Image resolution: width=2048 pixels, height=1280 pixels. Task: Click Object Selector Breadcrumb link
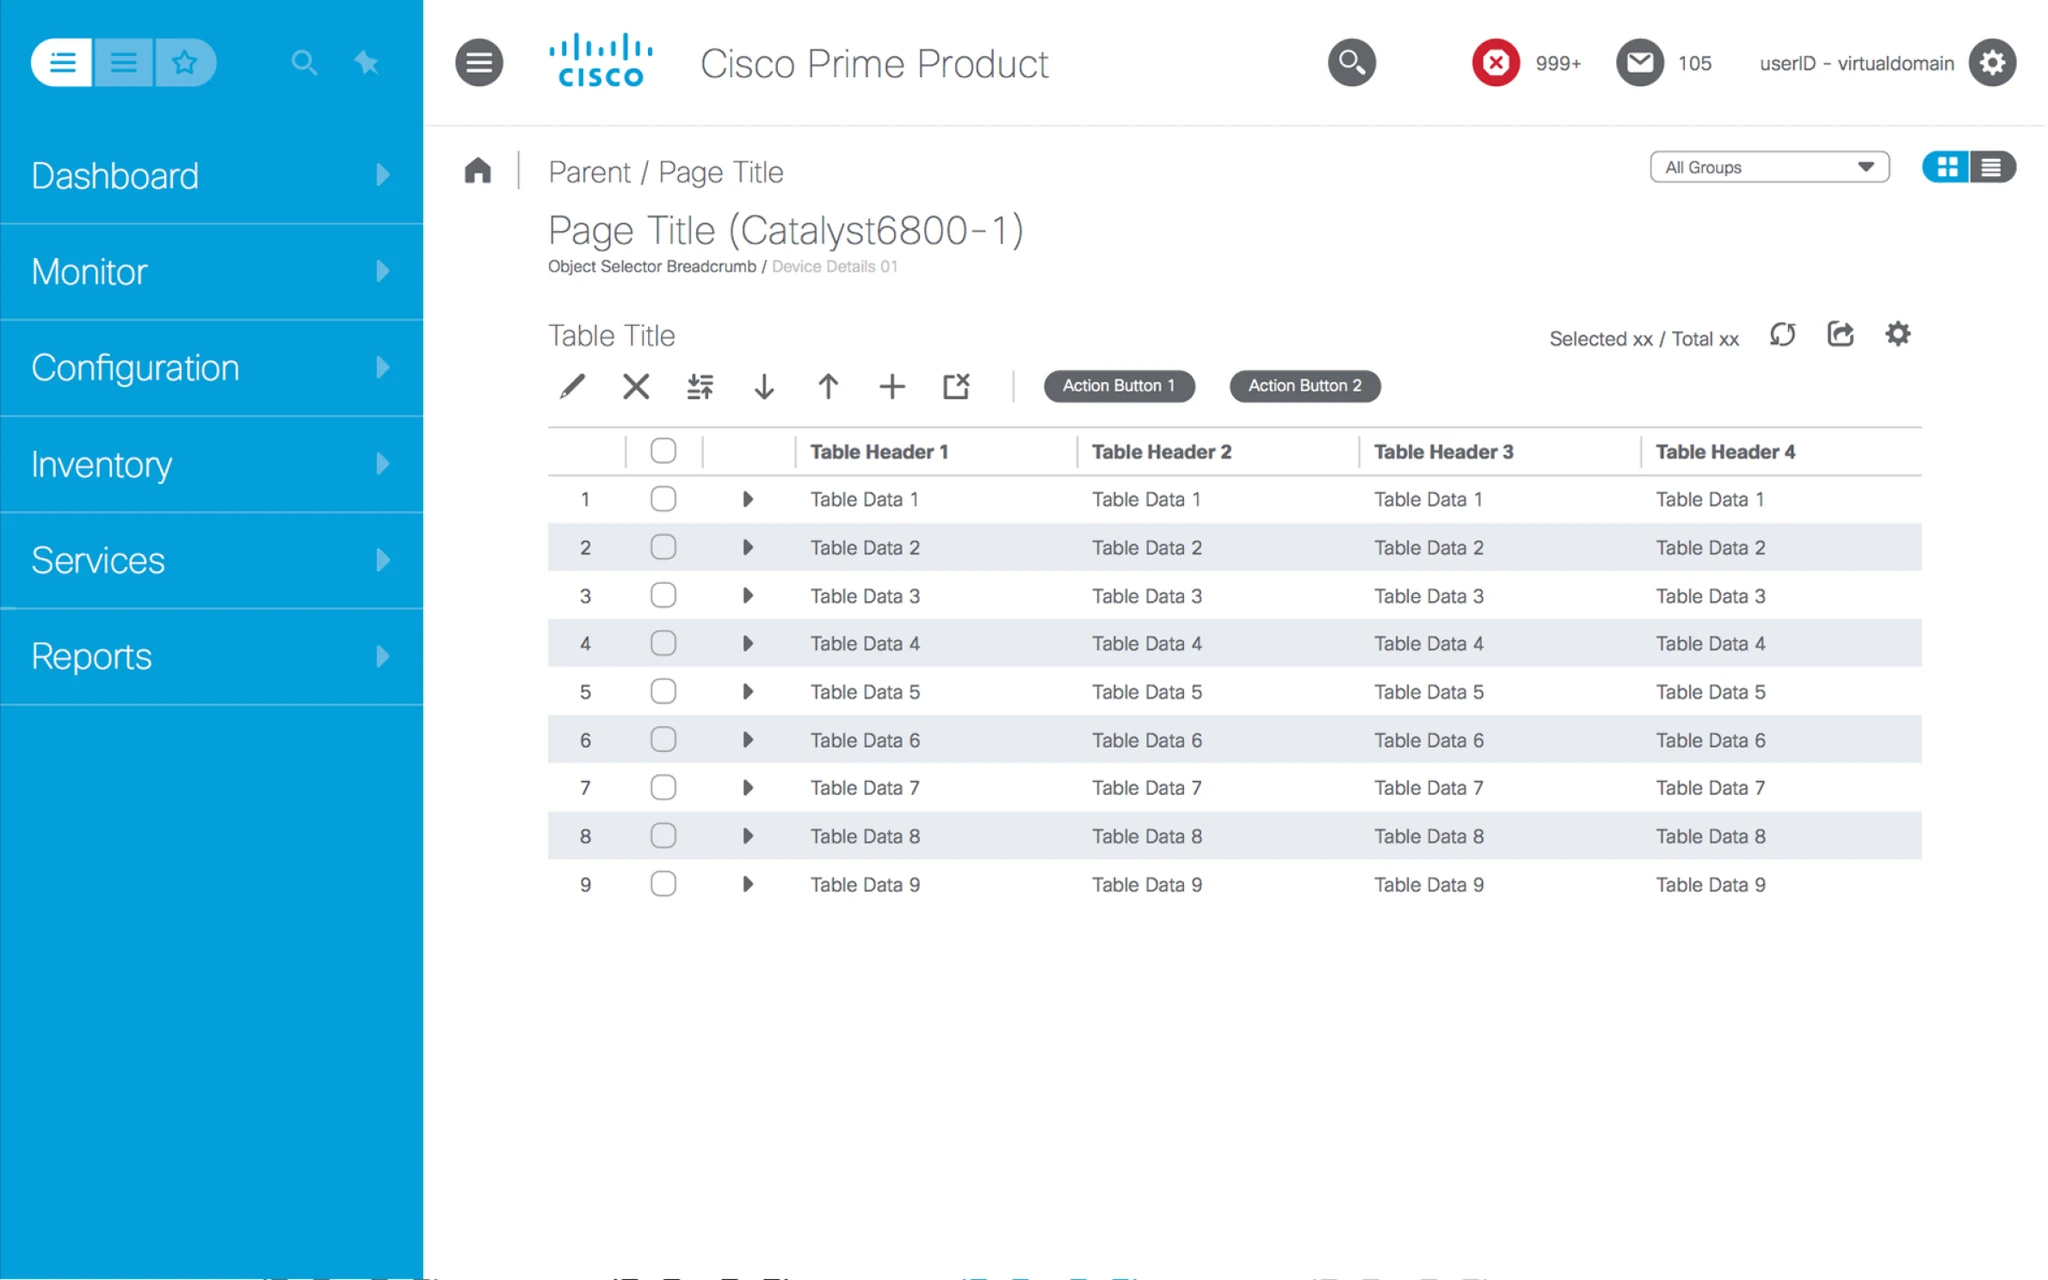(x=652, y=266)
